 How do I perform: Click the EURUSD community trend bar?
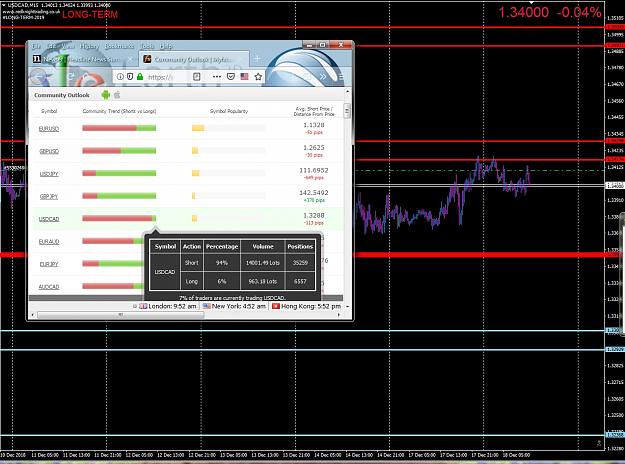tap(119, 128)
